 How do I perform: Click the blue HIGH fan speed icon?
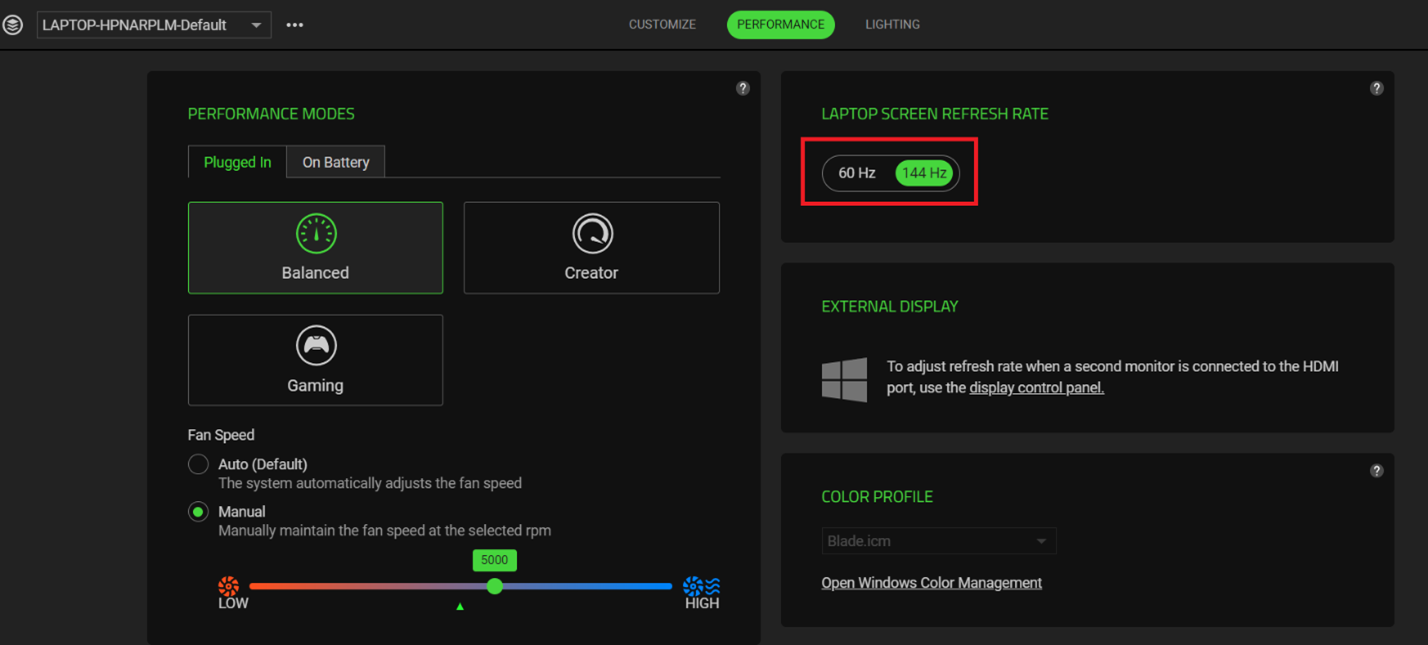click(701, 586)
